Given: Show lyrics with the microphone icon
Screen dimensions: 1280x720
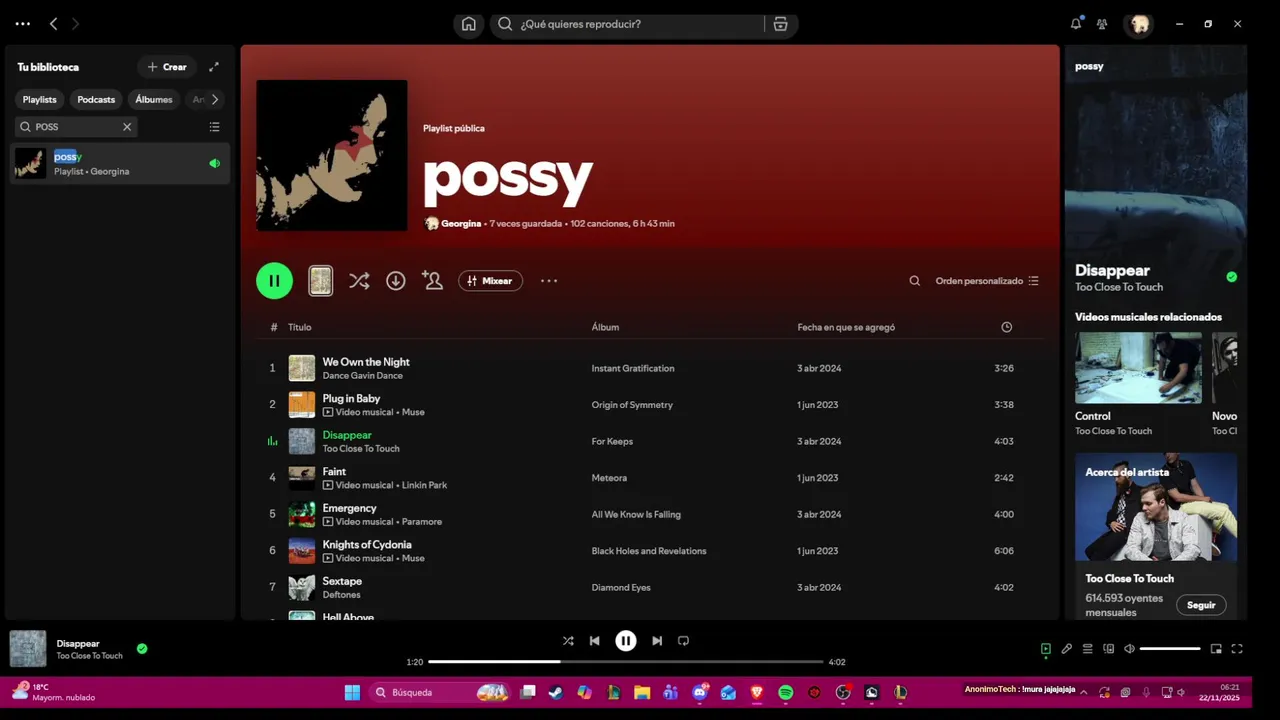Looking at the screenshot, I should pyautogui.click(x=1067, y=649).
